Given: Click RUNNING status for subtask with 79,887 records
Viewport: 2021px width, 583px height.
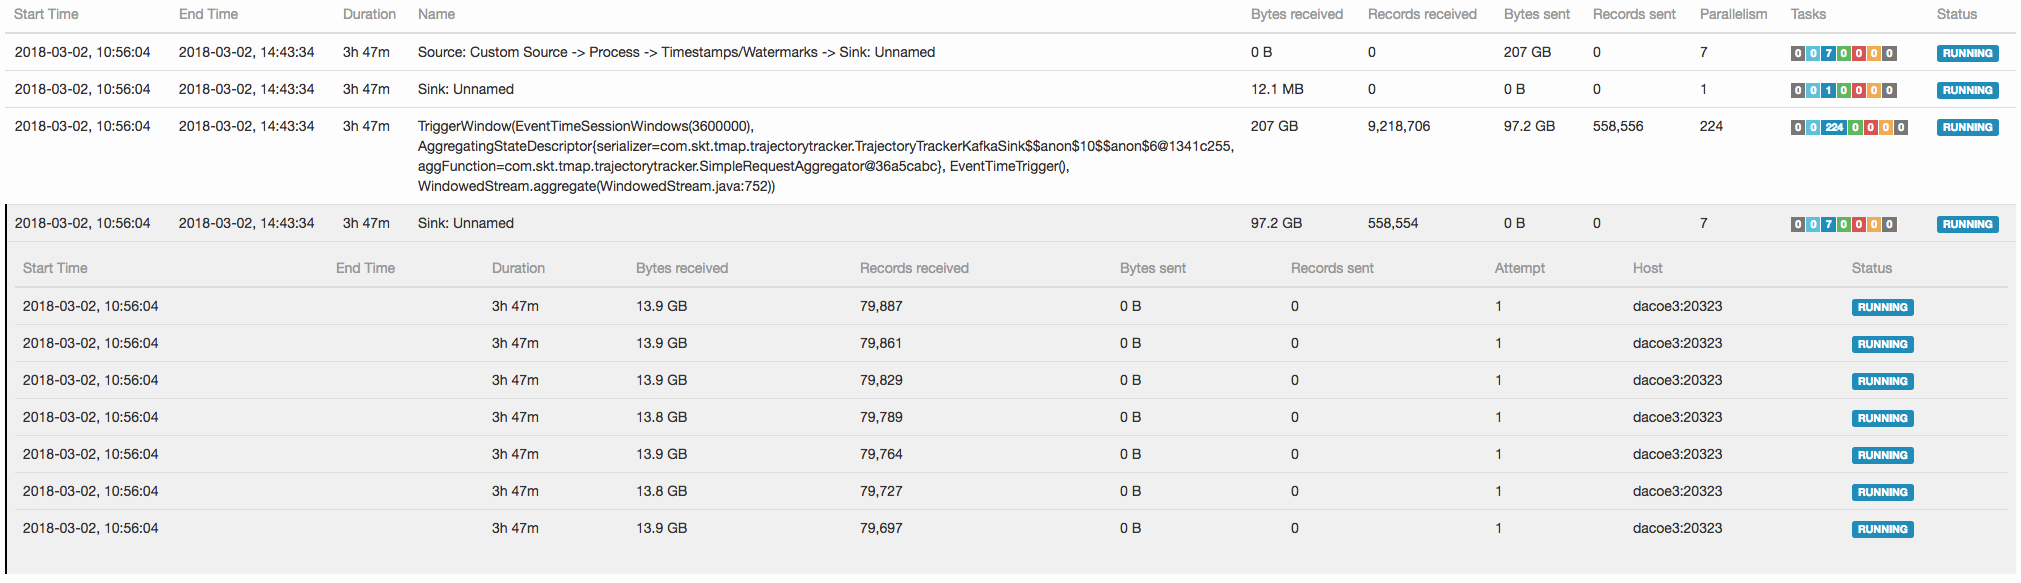Looking at the screenshot, I should (1881, 307).
